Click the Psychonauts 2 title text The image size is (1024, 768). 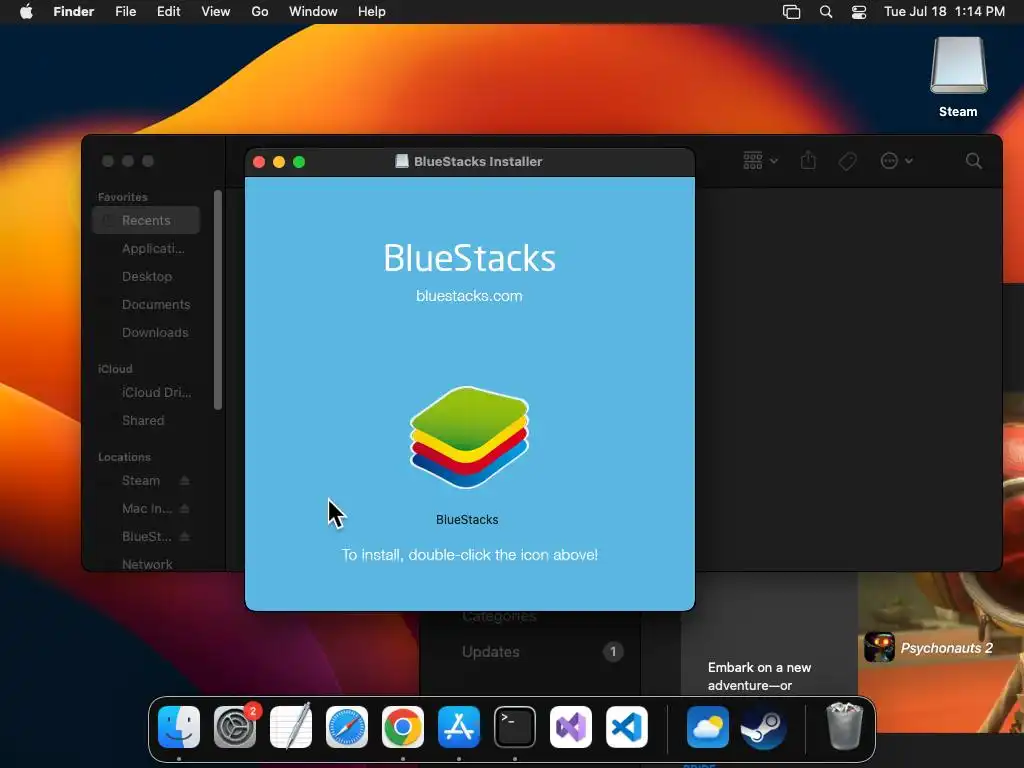click(946, 648)
